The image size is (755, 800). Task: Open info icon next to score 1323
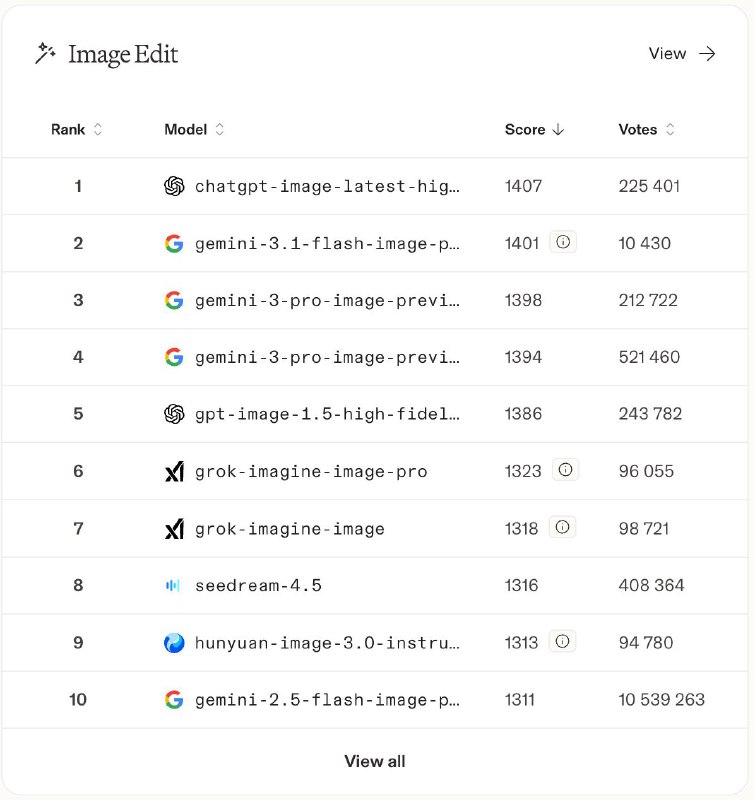pos(566,470)
